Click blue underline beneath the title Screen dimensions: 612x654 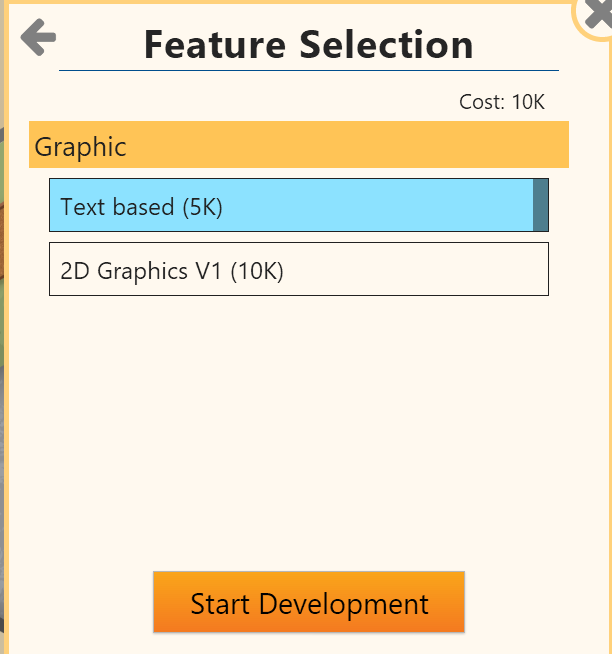coord(308,71)
